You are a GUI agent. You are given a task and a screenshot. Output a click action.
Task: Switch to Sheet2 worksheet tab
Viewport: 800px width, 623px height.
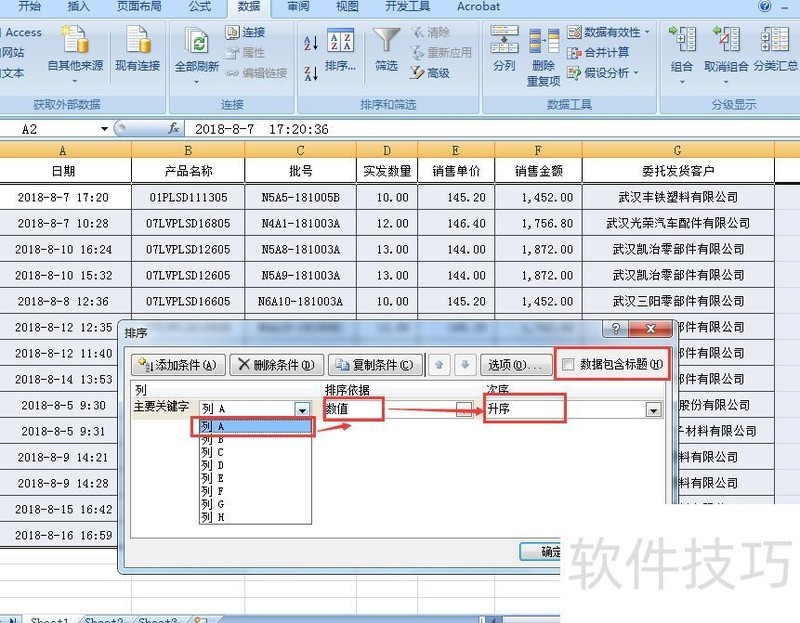click(x=104, y=619)
